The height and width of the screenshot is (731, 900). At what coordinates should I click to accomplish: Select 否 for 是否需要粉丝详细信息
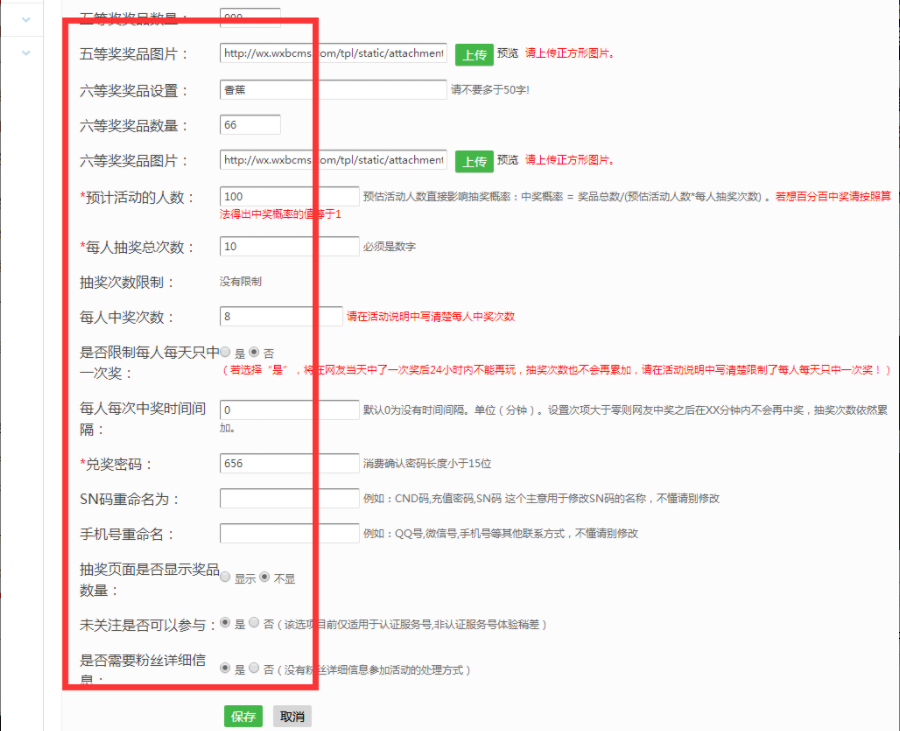[x=254, y=667]
